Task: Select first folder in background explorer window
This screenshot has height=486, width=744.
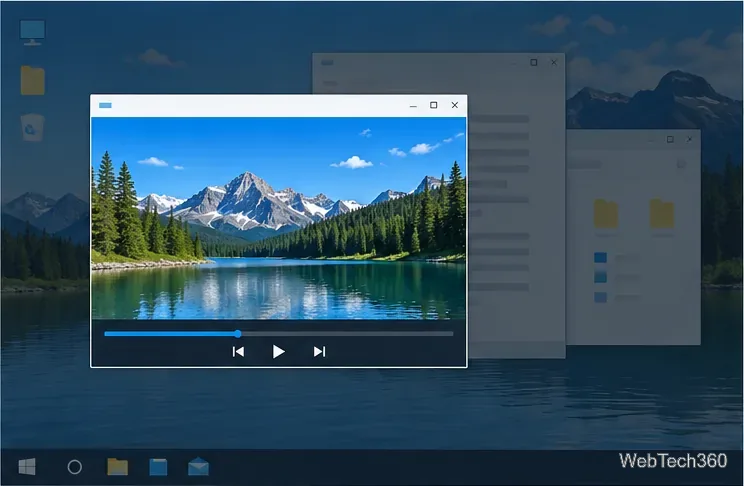Action: pyautogui.click(x=606, y=215)
